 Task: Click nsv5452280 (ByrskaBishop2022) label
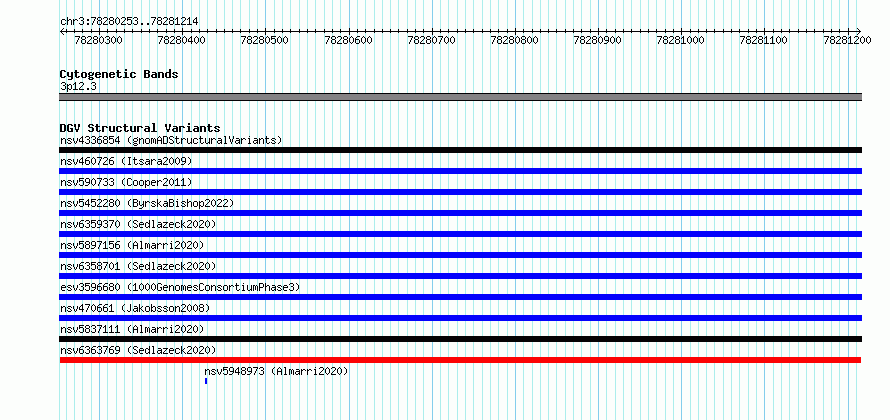pyautogui.click(x=147, y=203)
